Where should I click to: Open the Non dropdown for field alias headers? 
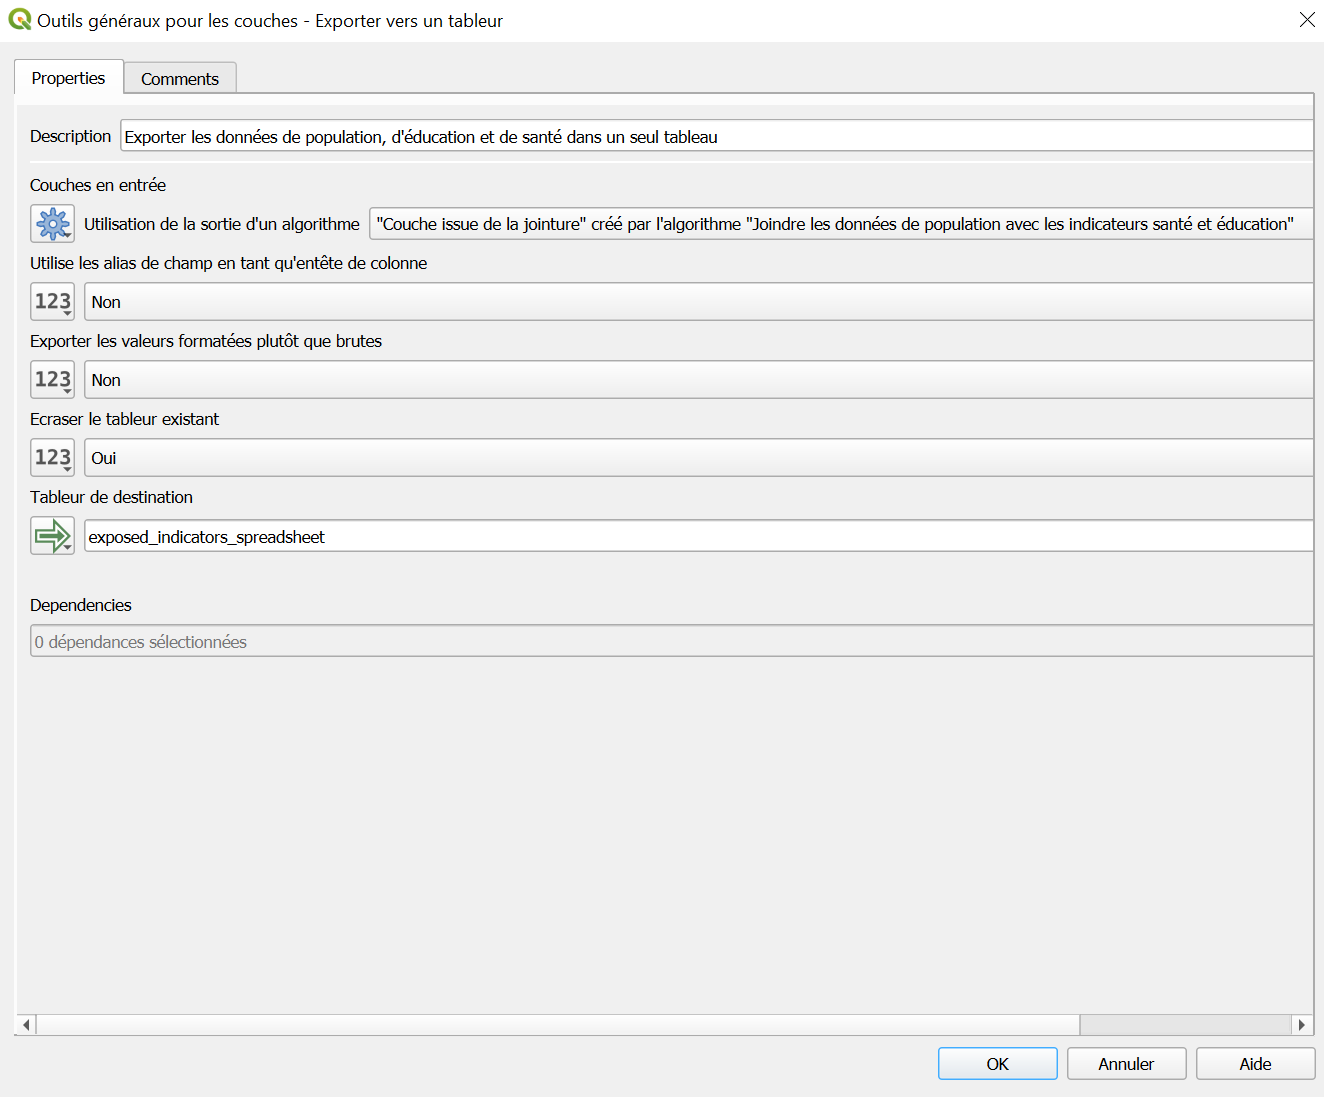(698, 302)
